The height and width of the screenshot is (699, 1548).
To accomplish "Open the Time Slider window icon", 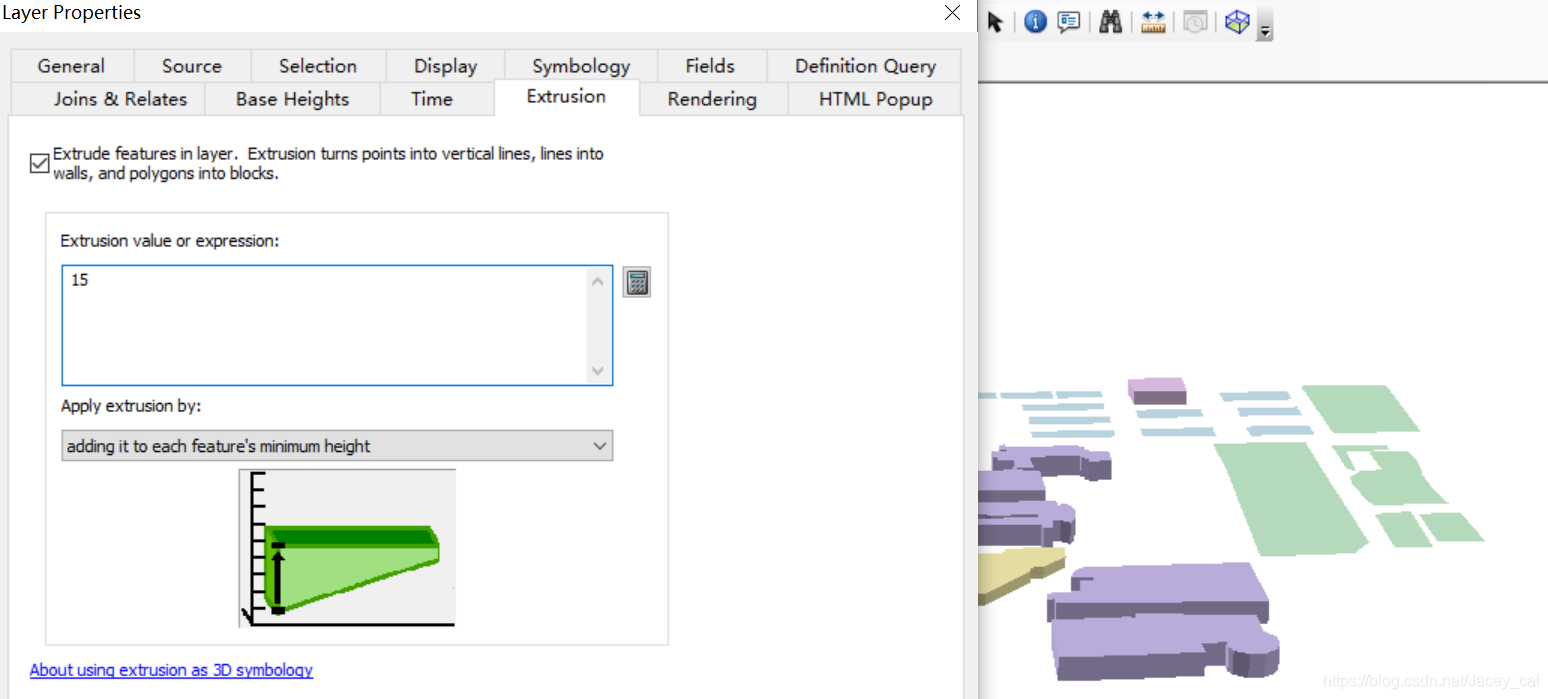I will pyautogui.click(x=1195, y=22).
